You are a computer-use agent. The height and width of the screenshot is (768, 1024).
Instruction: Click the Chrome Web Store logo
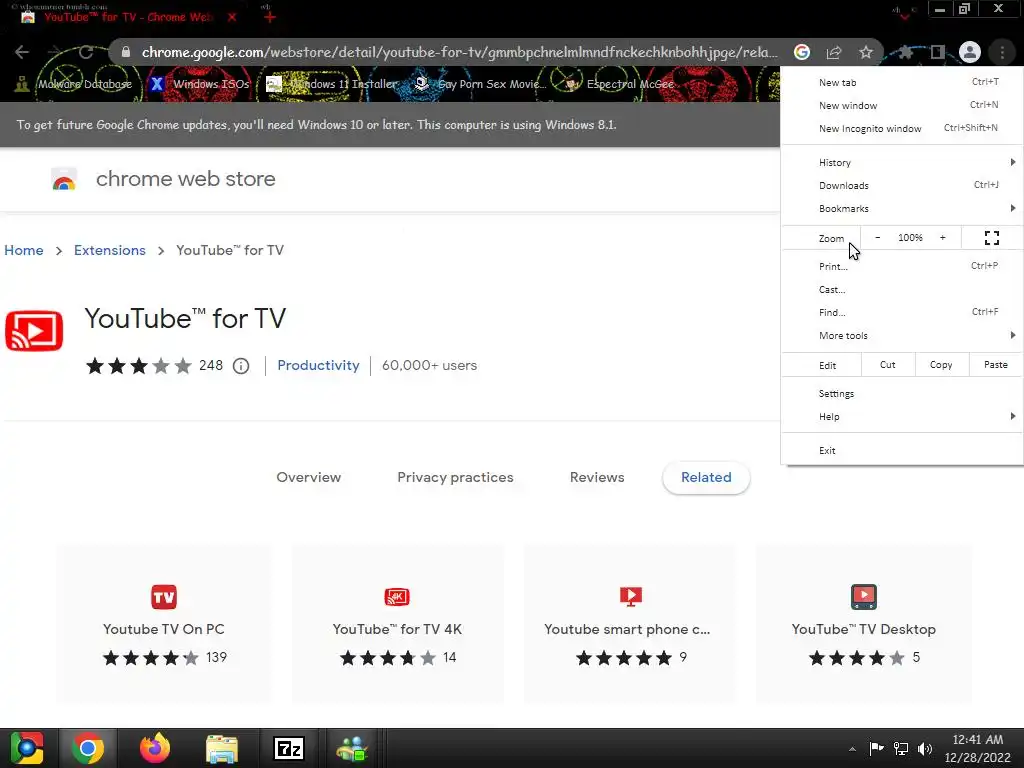click(64, 179)
